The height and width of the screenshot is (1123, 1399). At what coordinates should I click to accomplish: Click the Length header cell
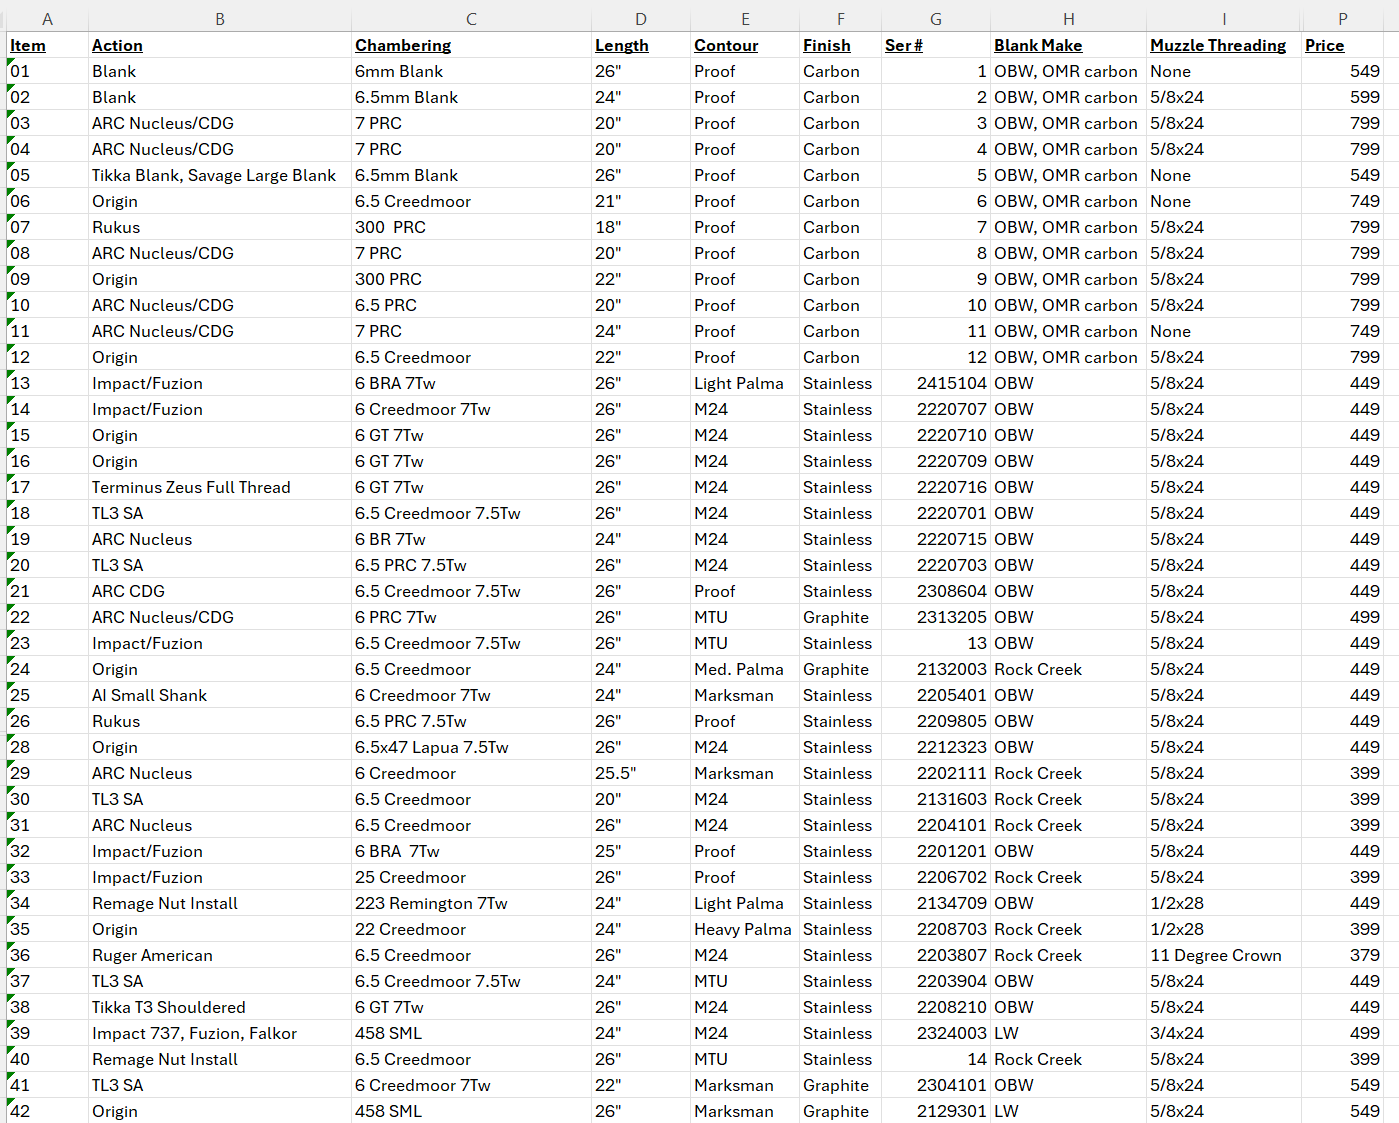click(x=641, y=45)
